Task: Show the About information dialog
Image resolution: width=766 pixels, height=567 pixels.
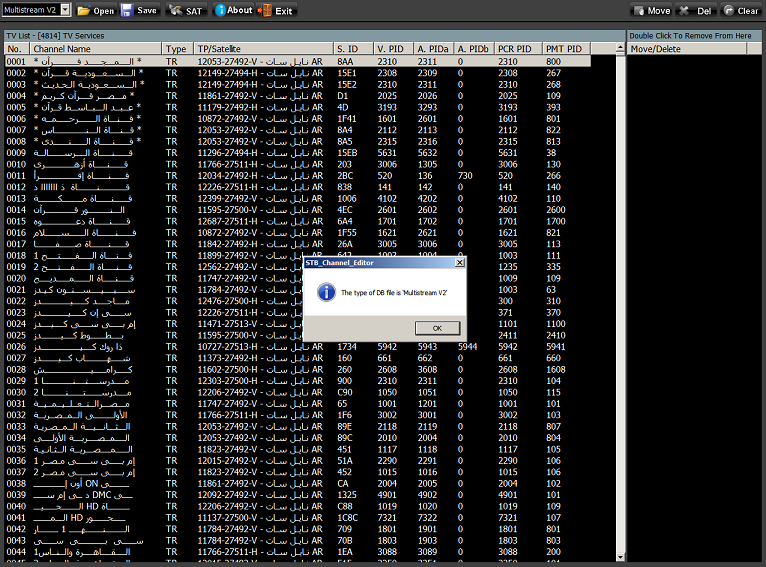Action: click(x=234, y=10)
